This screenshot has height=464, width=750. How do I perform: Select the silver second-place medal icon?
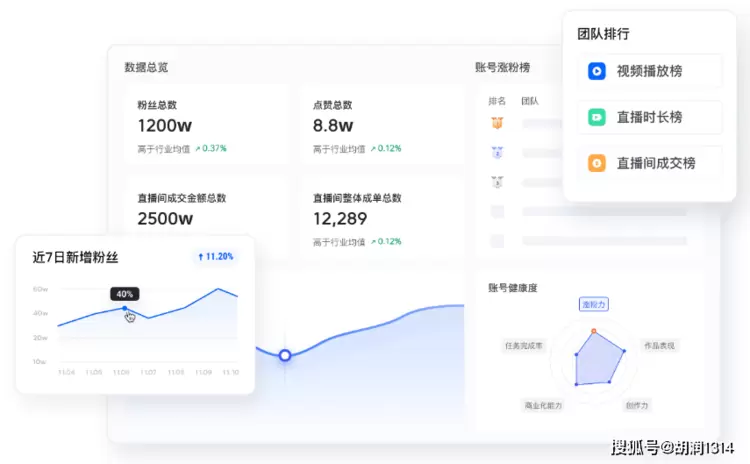497,153
